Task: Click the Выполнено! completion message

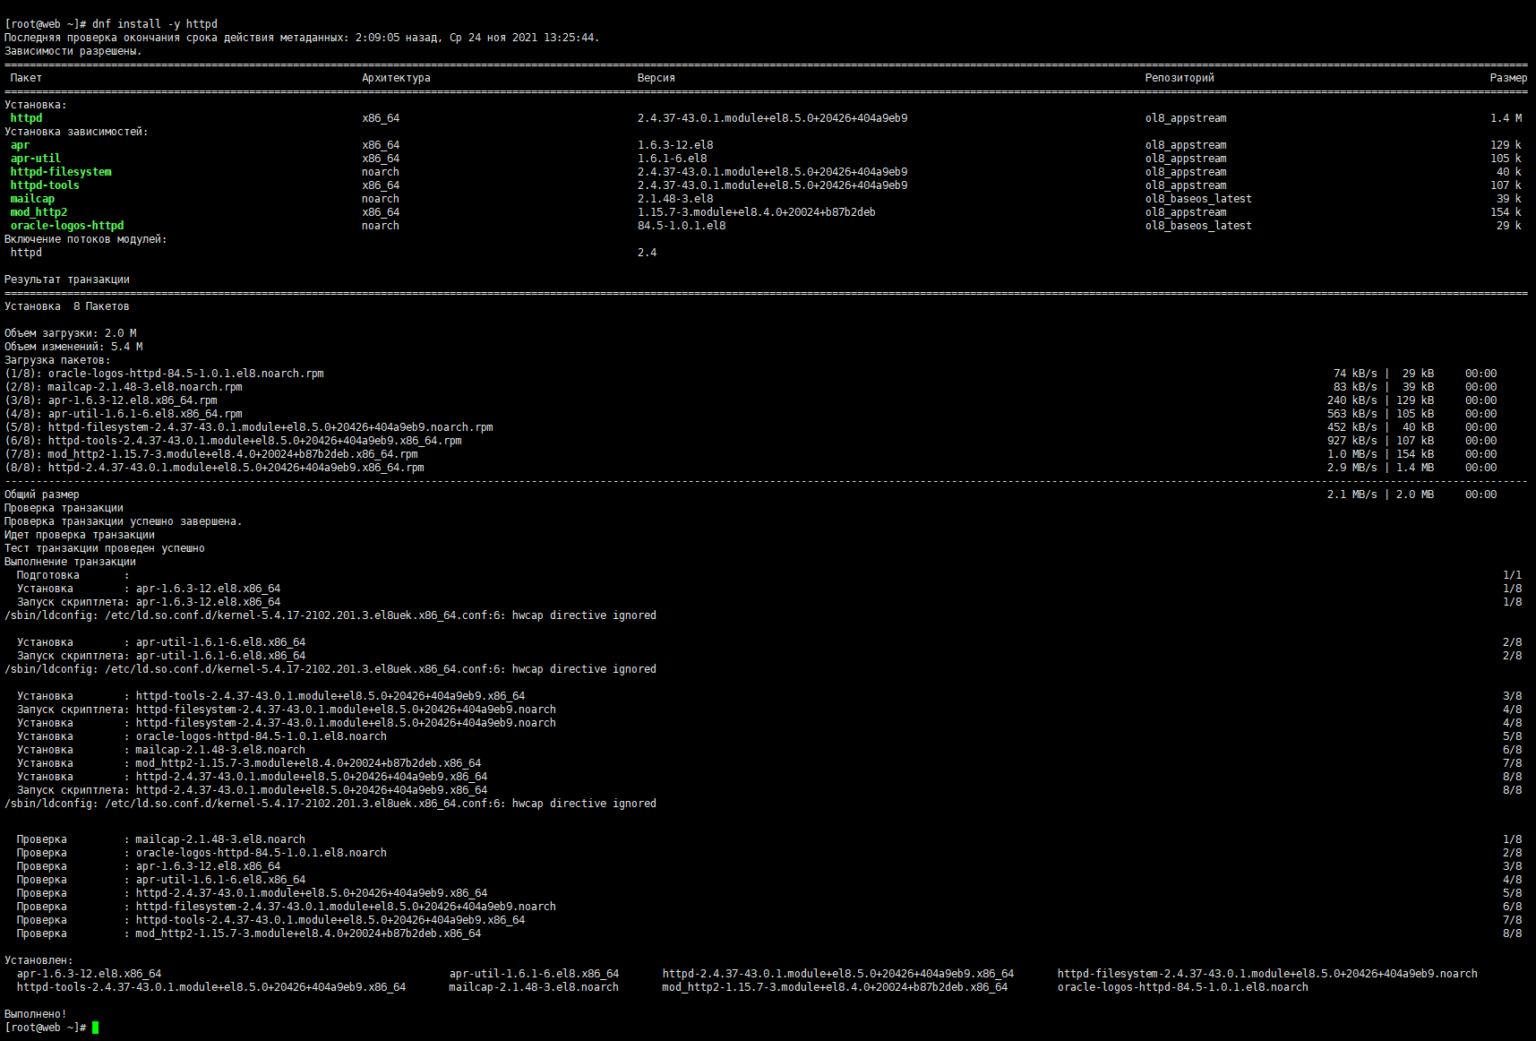Action: [35, 1013]
